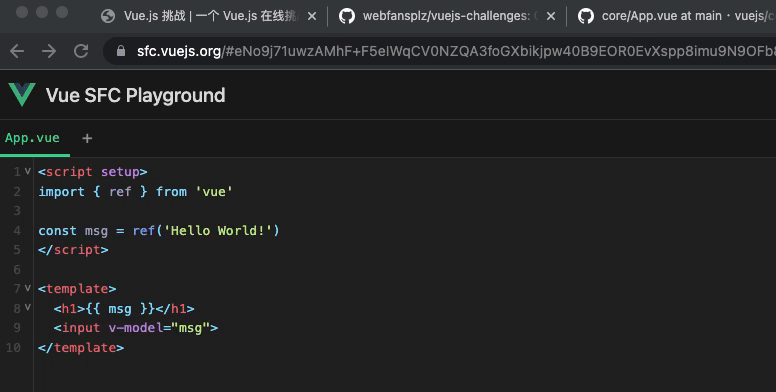The height and width of the screenshot is (392, 776).
Task: Click the globe favicon on Vue.js 挑战 tab
Action: (108, 16)
